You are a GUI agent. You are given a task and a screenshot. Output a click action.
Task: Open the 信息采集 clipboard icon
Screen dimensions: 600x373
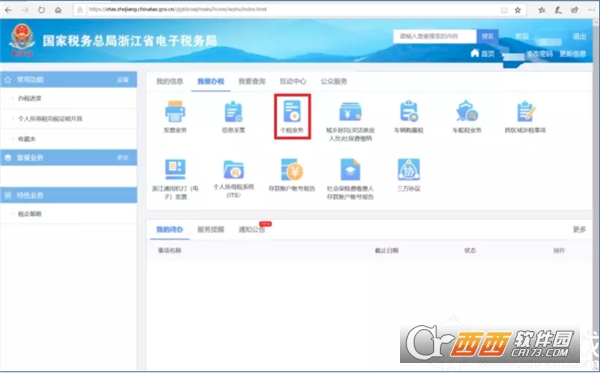click(233, 111)
